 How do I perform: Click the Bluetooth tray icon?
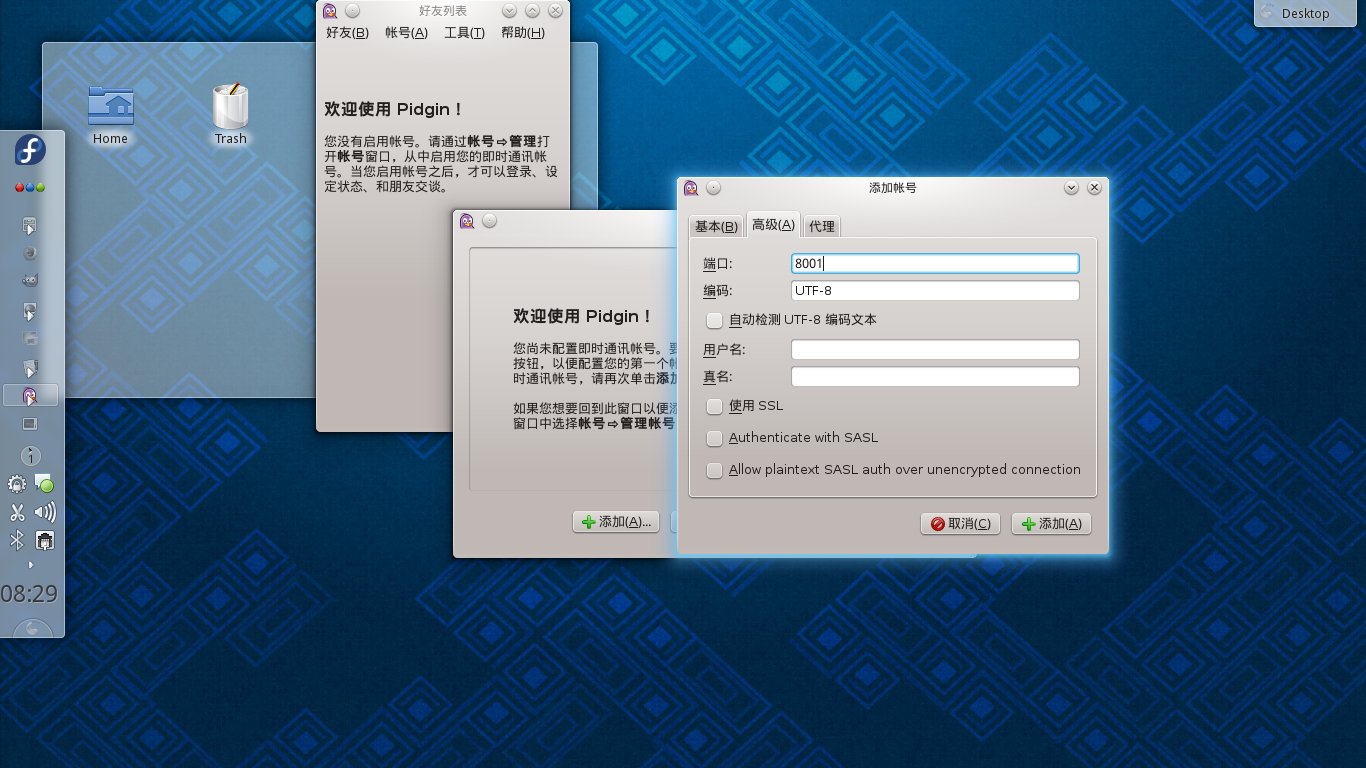click(x=17, y=541)
